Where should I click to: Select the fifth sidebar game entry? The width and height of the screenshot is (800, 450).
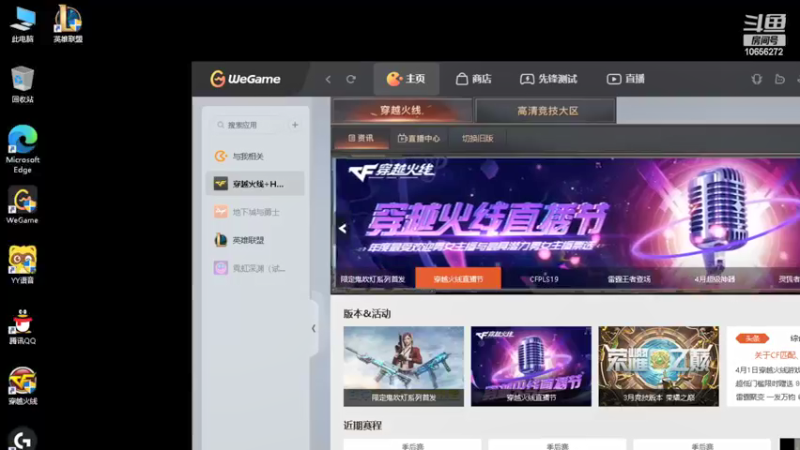[255, 268]
